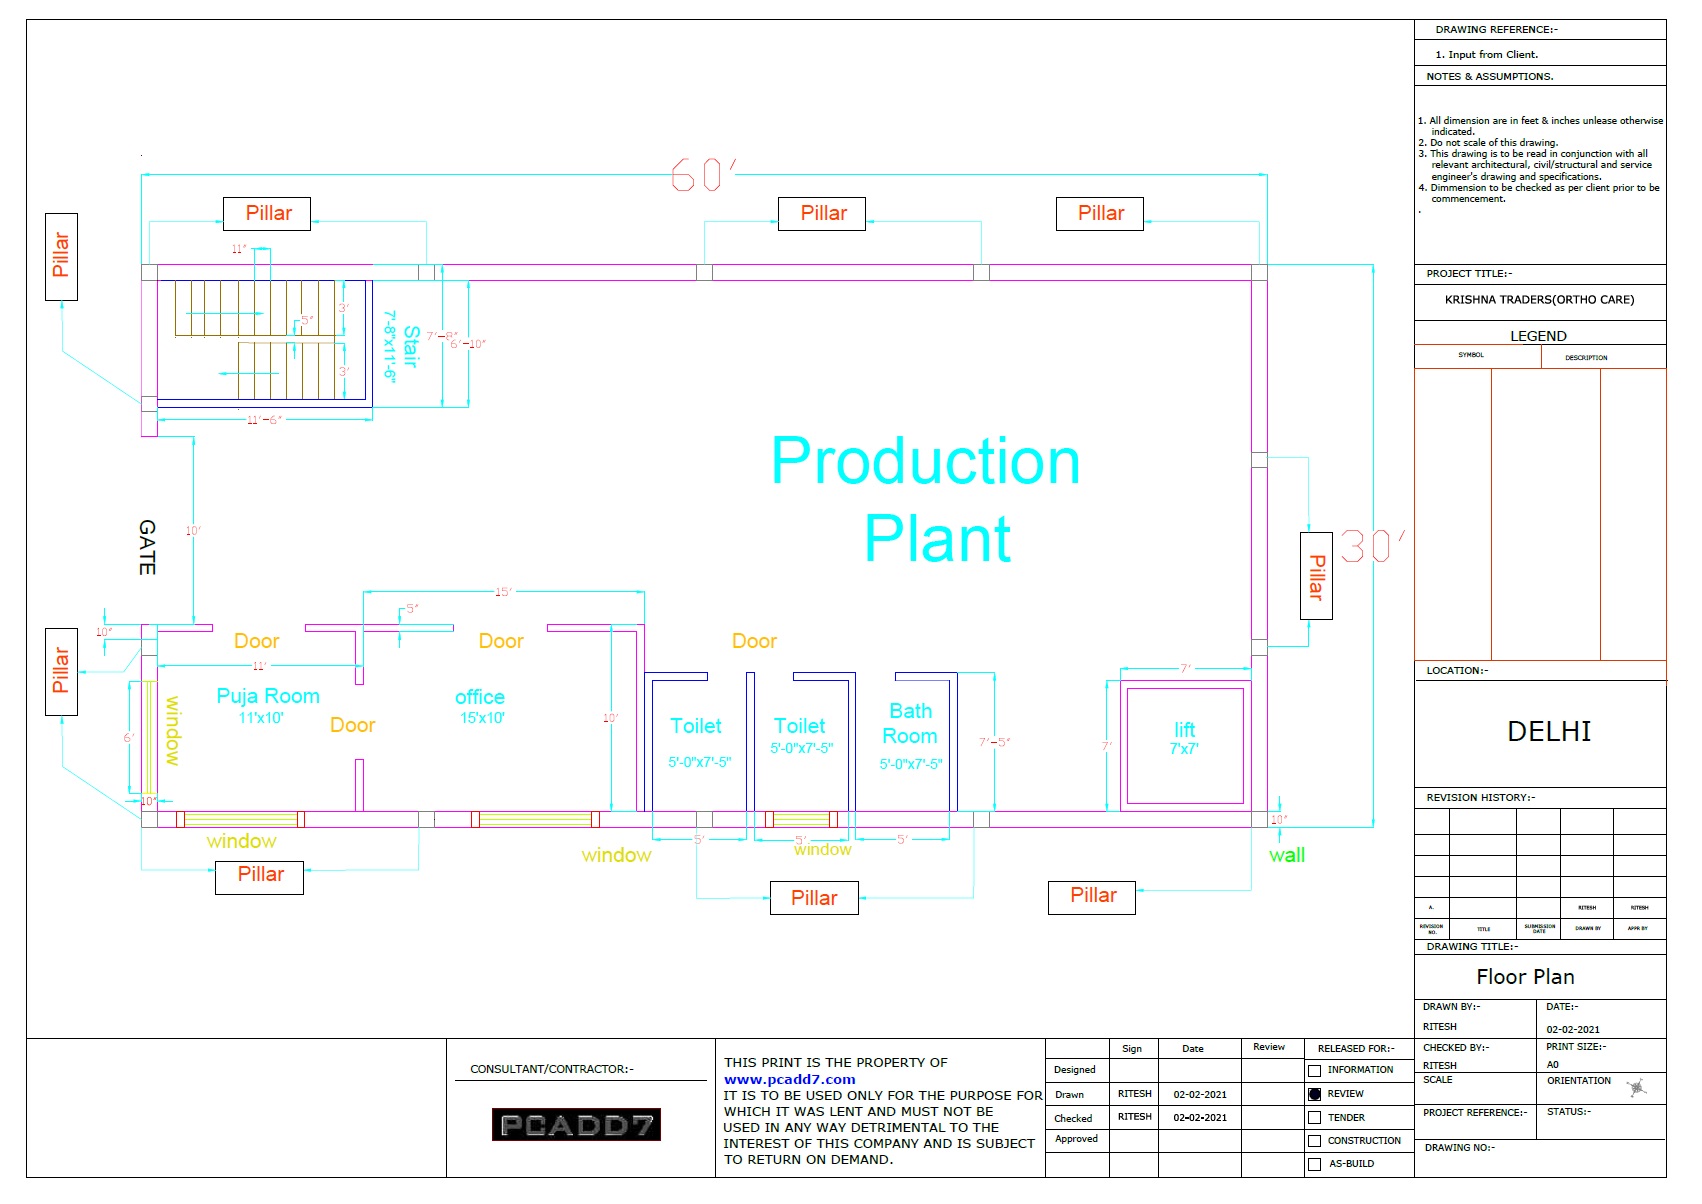1702x1204 pixels.
Task: Click the vertical window symbol beside Puja Room
Action: pos(149,736)
